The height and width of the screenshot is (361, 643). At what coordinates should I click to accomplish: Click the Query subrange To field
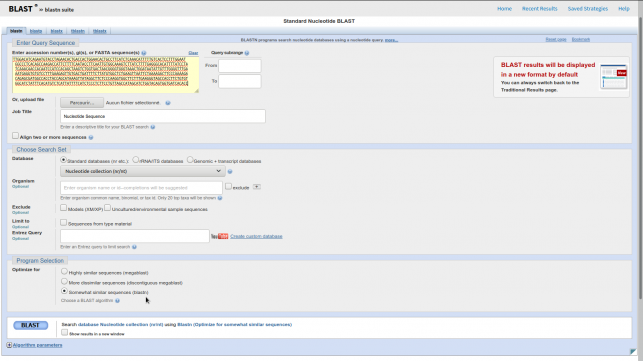tap(239, 81)
